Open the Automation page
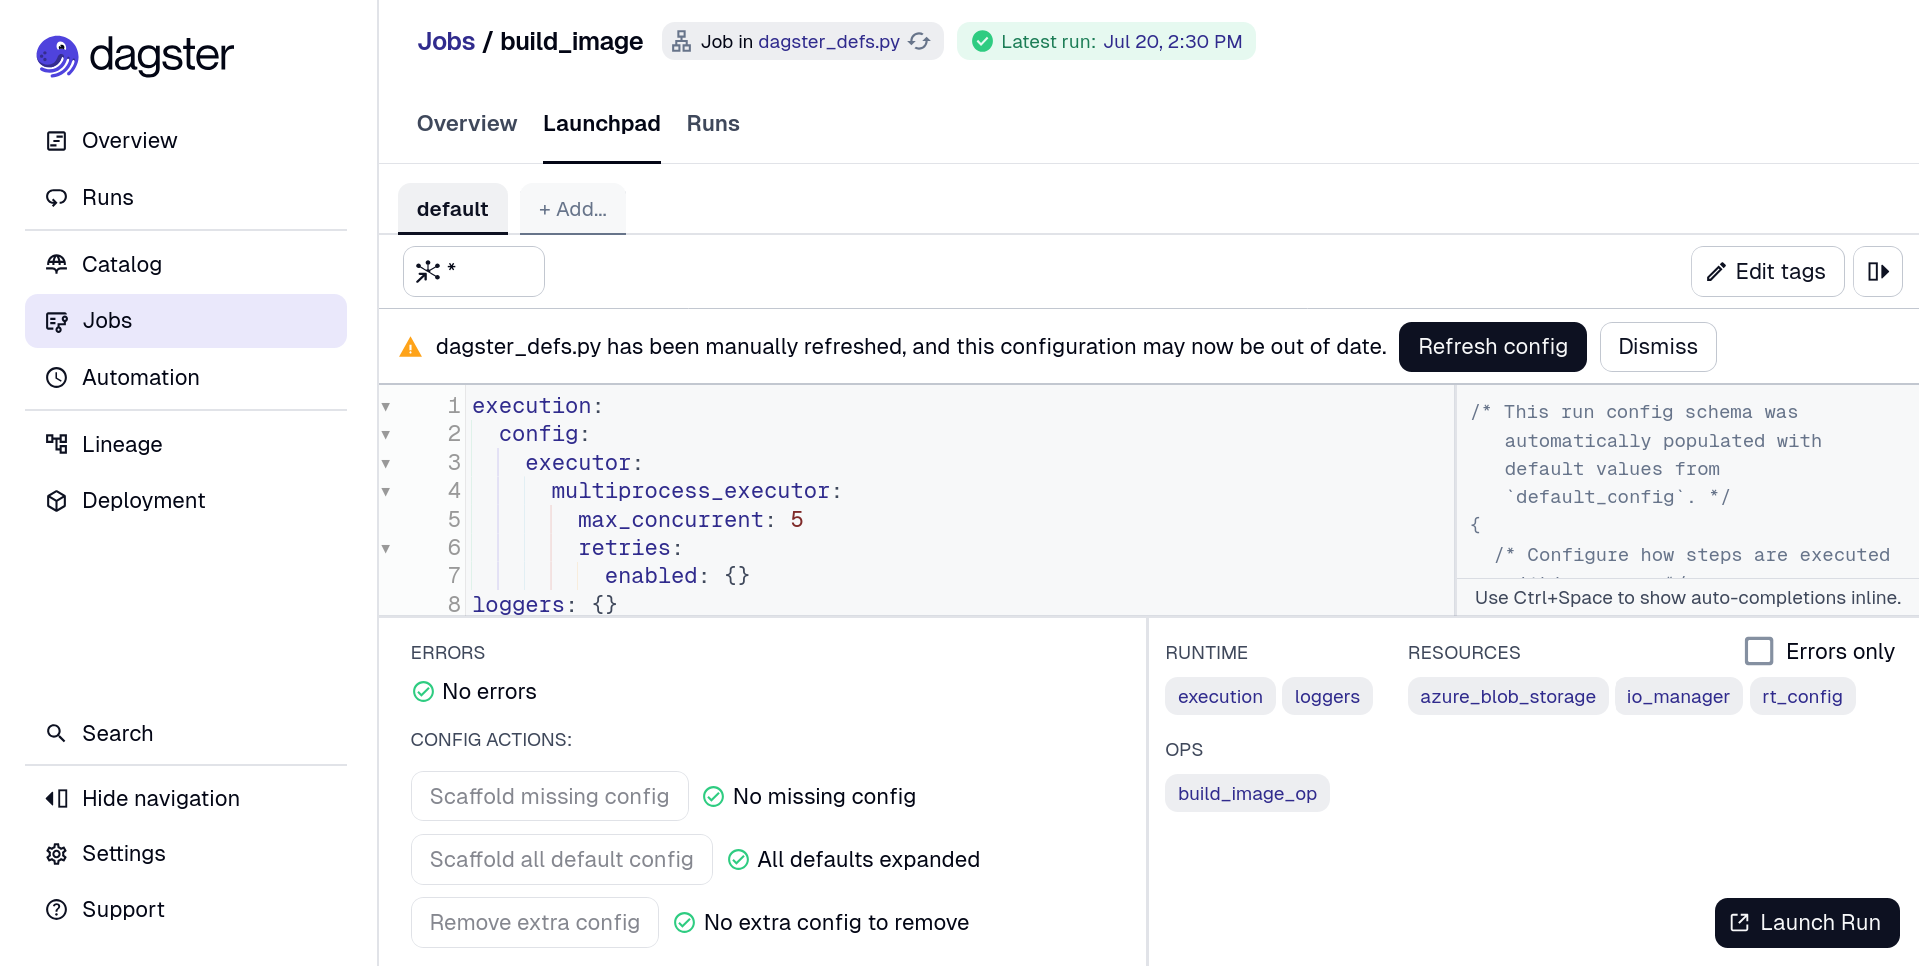This screenshot has width=1920, height=966. 186,378
